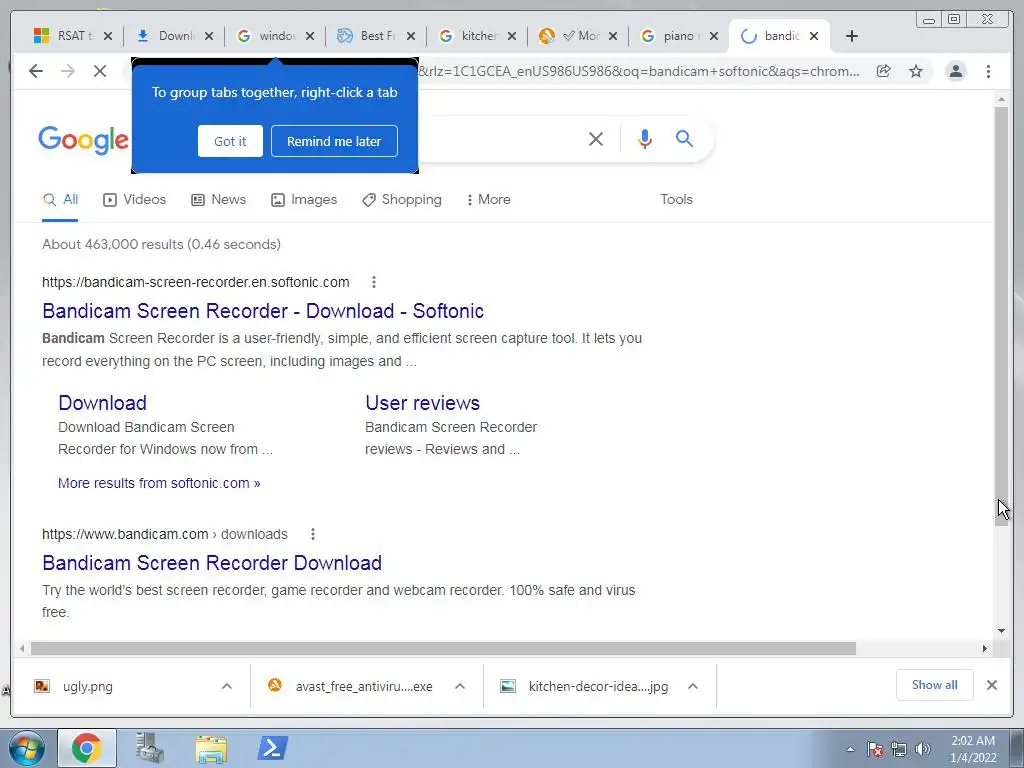Dismiss tab group tip with Got it
Screen dimensions: 1024x768
230,141
